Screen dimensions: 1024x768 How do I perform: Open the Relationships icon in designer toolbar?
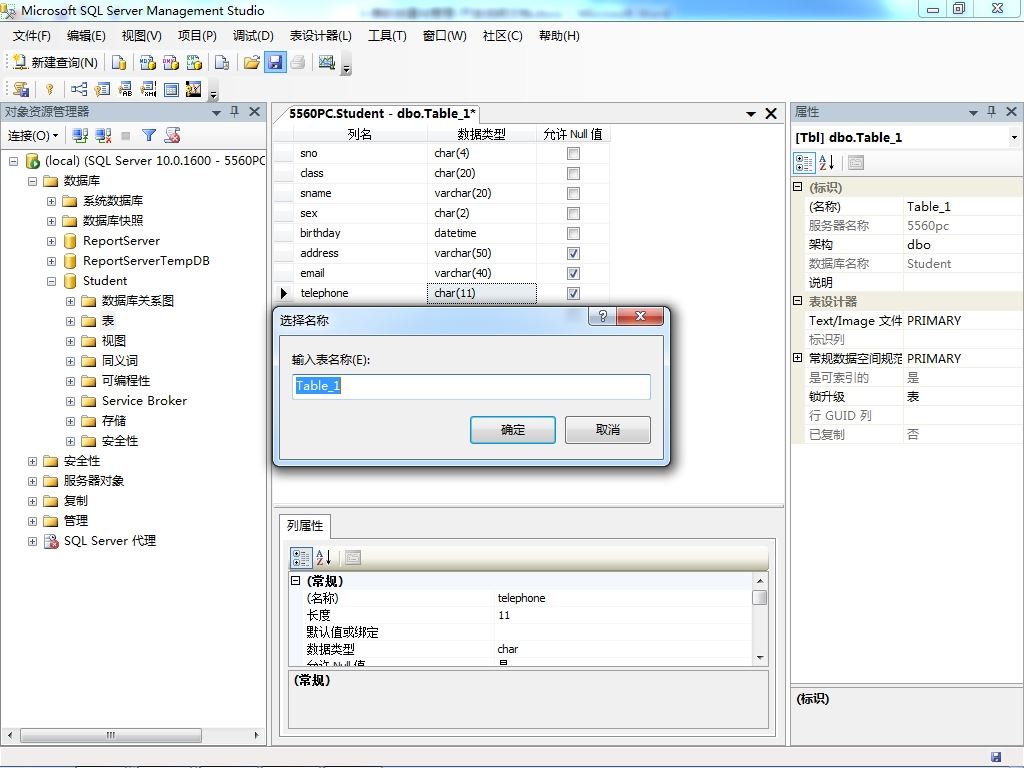pyautogui.click(x=79, y=89)
